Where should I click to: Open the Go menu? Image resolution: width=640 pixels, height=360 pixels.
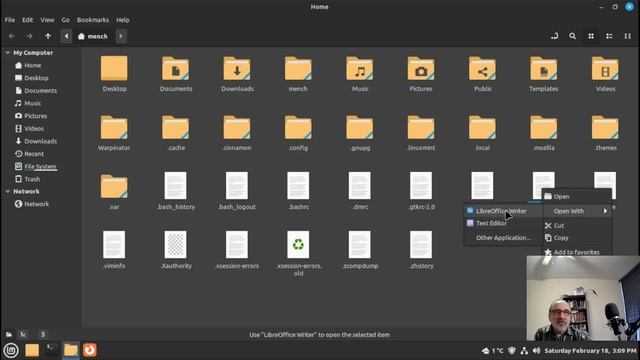click(65, 20)
